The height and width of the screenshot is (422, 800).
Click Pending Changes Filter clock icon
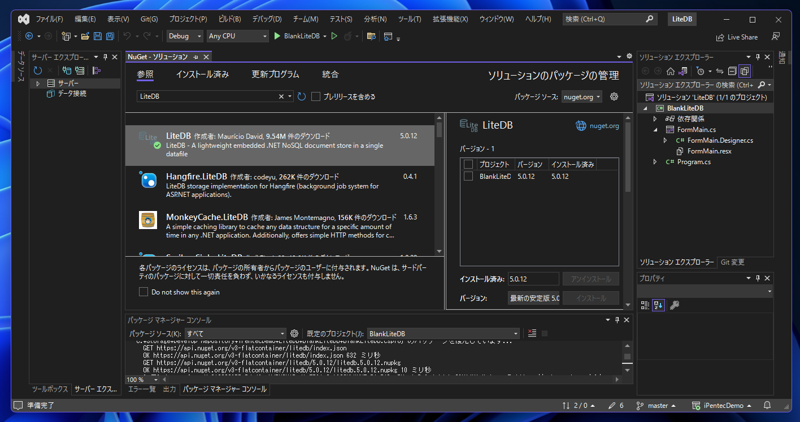coord(701,71)
